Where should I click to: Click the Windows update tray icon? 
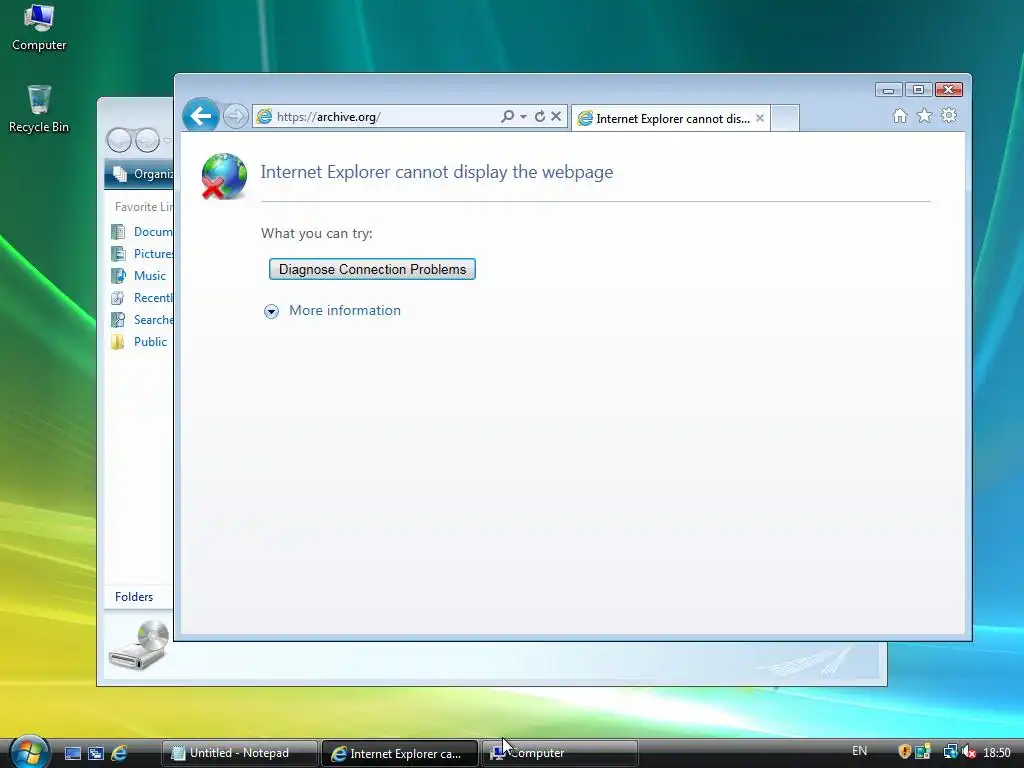coord(923,752)
